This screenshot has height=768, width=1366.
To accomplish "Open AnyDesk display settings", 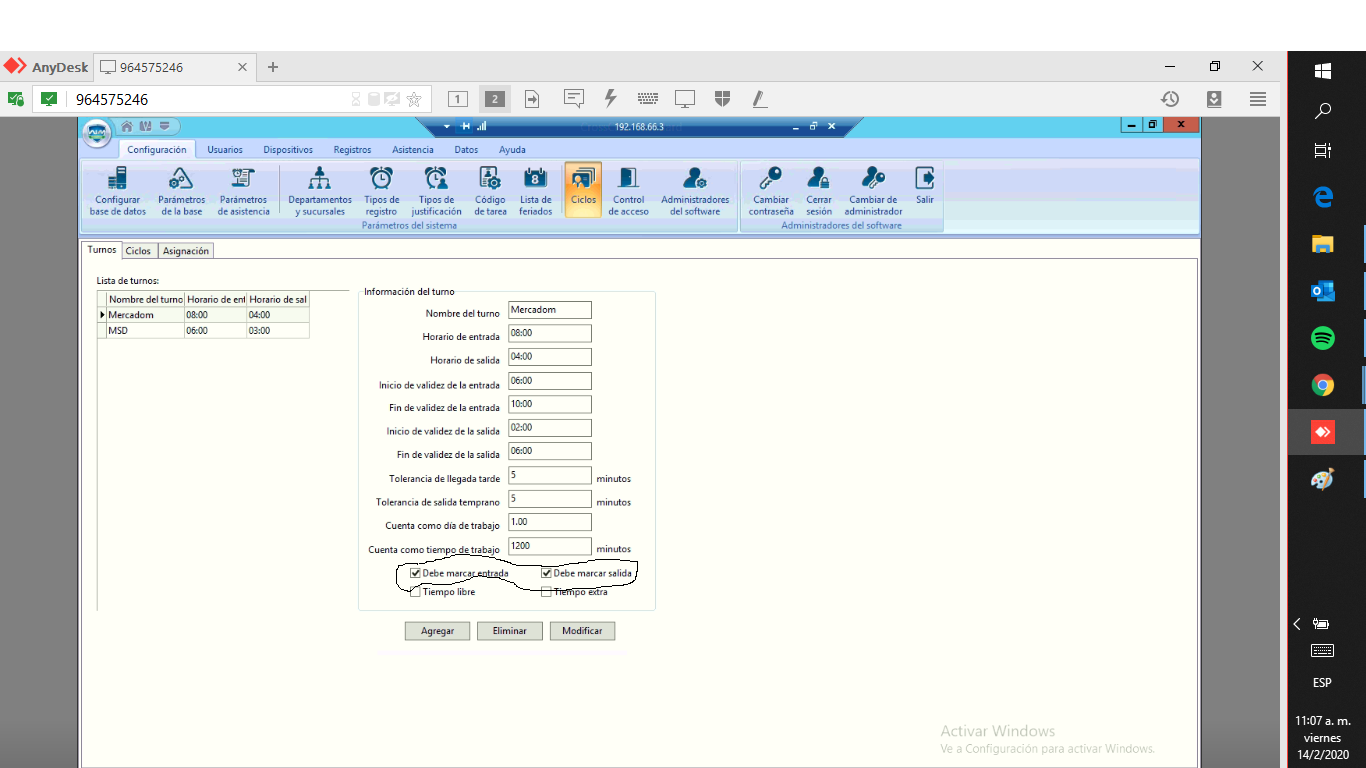I will coord(685,99).
